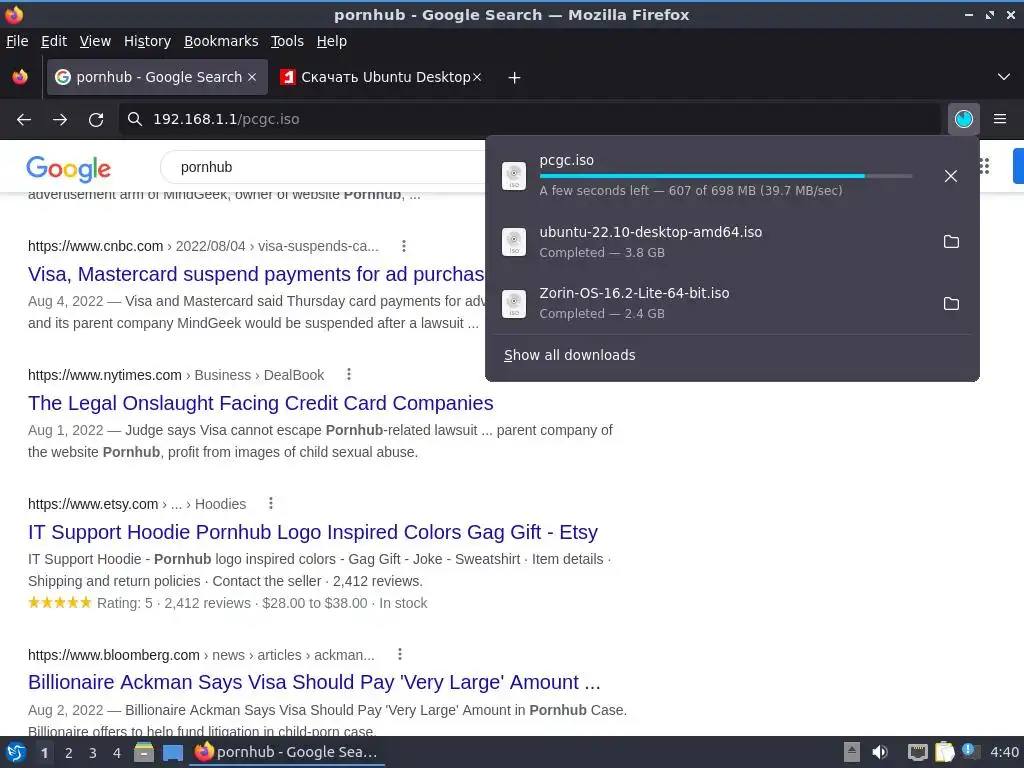The image size is (1024, 768).
Task: Cancel the pcgc.iso download
Action: (x=951, y=176)
